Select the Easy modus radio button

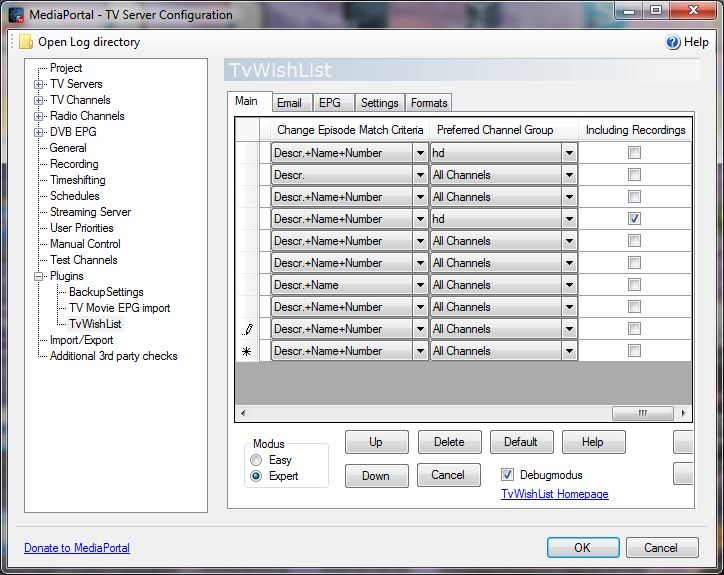[256, 460]
